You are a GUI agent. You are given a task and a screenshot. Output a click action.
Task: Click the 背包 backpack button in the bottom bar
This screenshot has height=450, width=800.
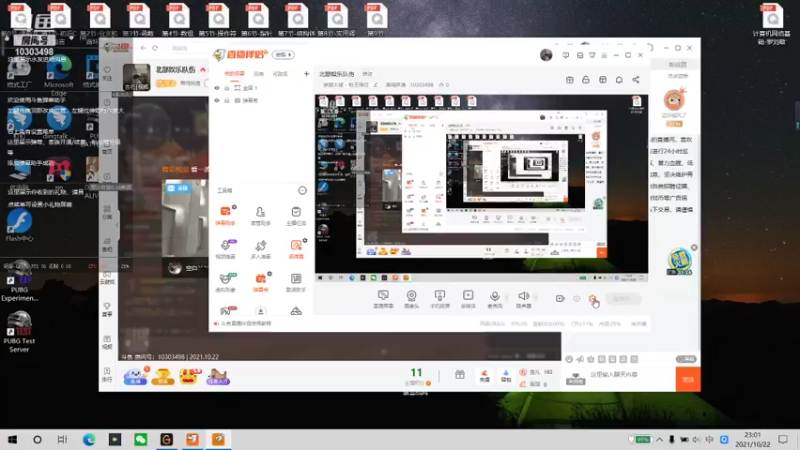[506, 376]
